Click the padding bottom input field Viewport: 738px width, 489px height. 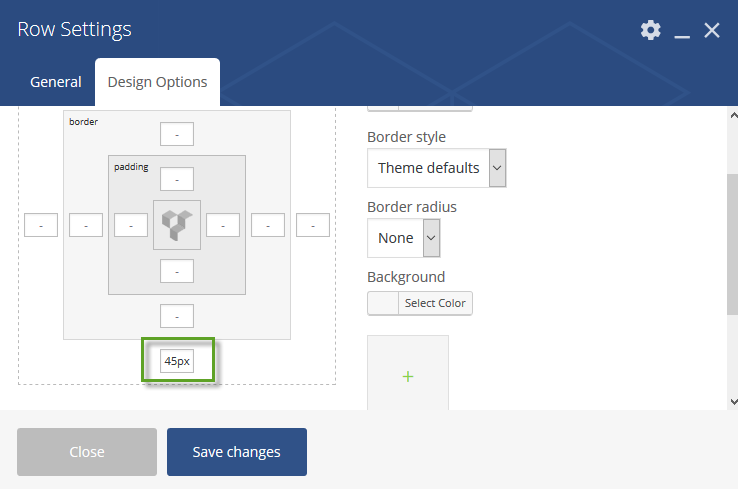pos(177,271)
